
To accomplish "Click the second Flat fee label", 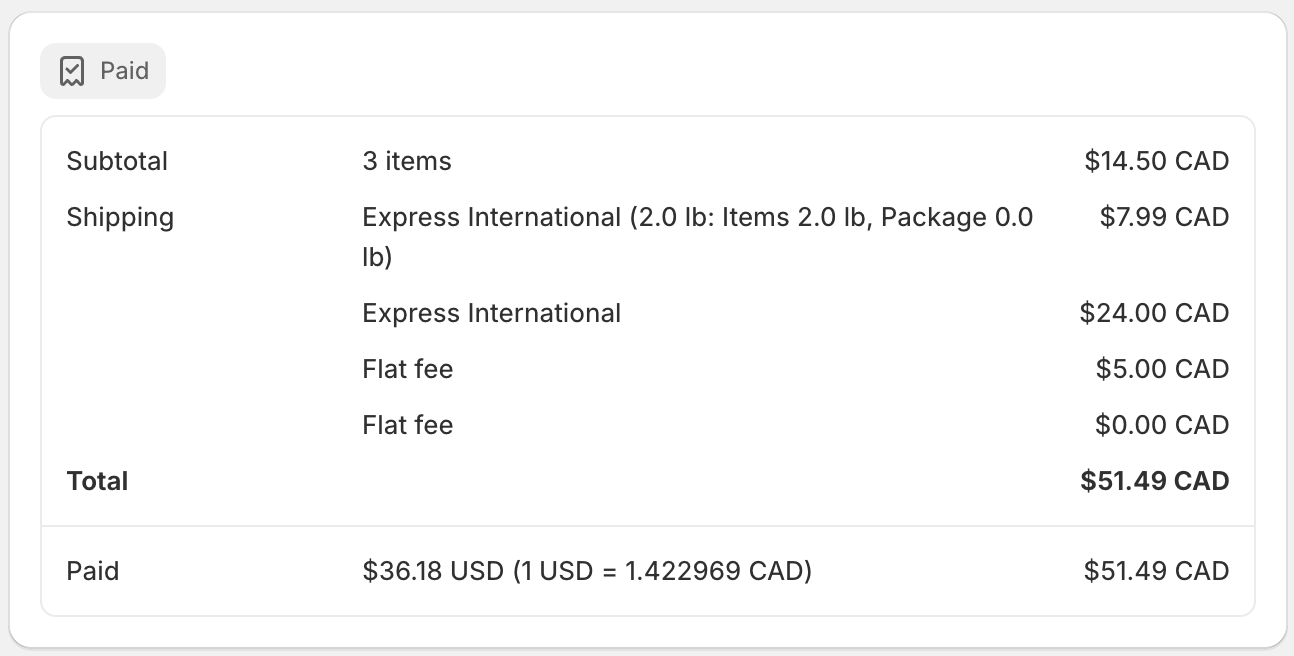I will pyautogui.click(x=408, y=425).
